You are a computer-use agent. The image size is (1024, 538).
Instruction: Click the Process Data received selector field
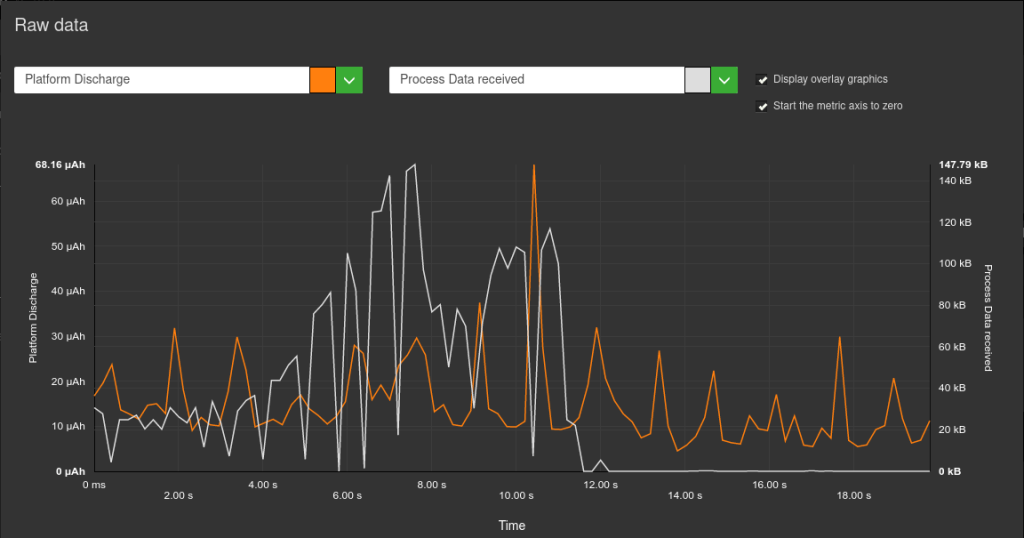pos(536,80)
